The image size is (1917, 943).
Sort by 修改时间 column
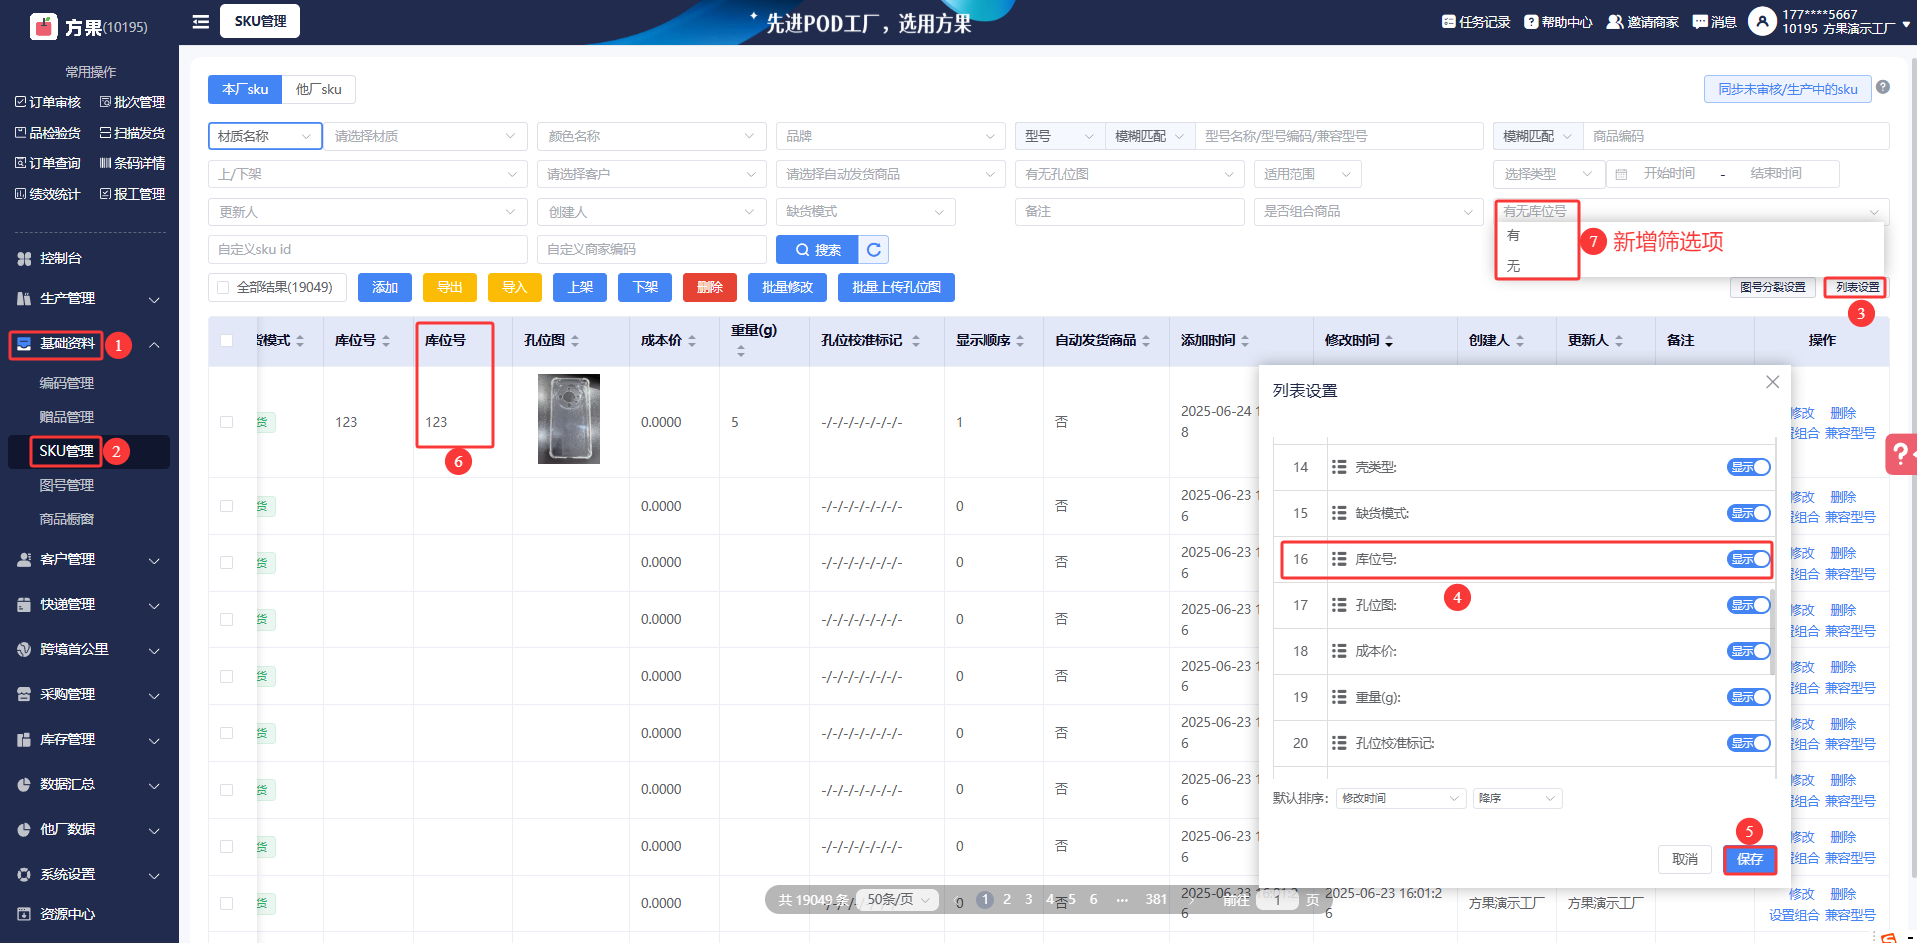(1389, 341)
